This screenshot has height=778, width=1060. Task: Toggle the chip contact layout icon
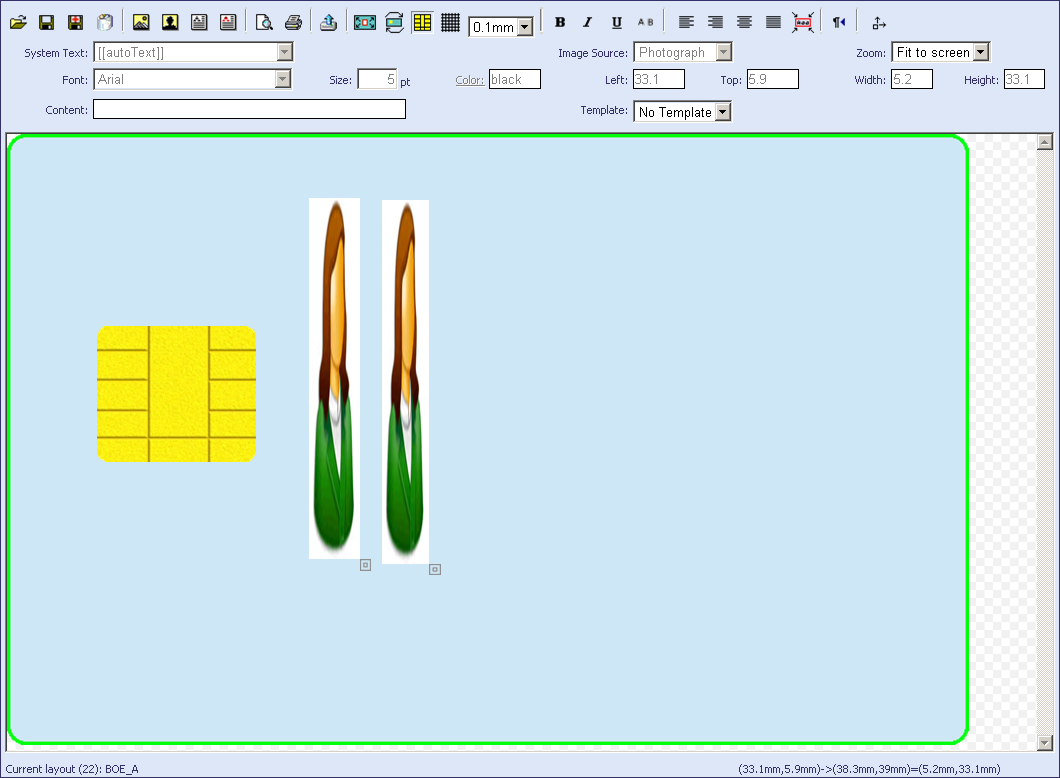[422, 22]
